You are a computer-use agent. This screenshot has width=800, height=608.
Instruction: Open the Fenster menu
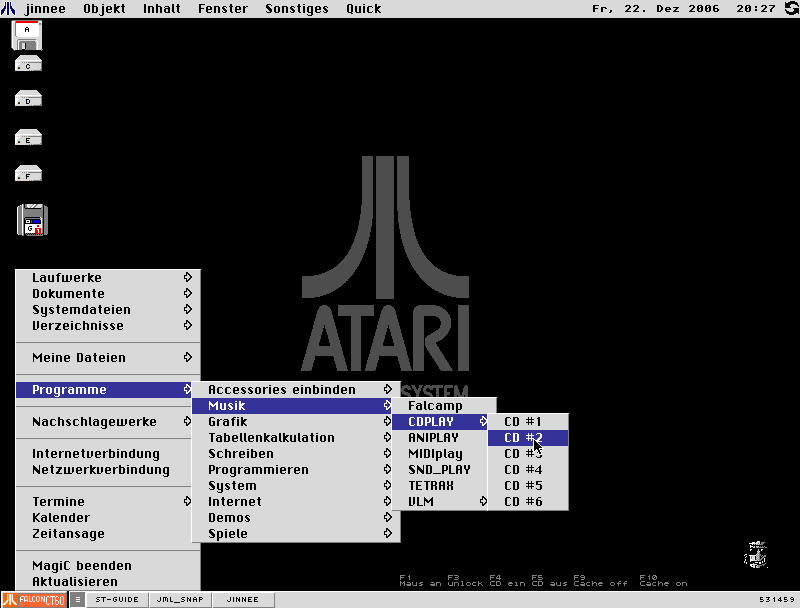223,9
